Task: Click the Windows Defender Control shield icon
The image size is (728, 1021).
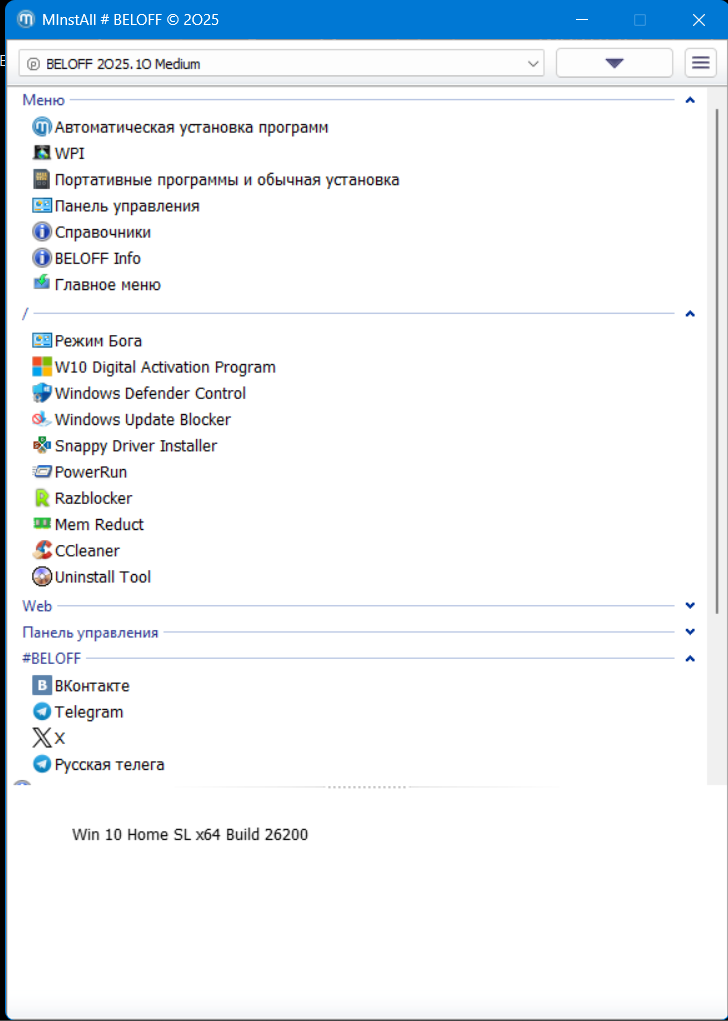Action: [x=42, y=393]
